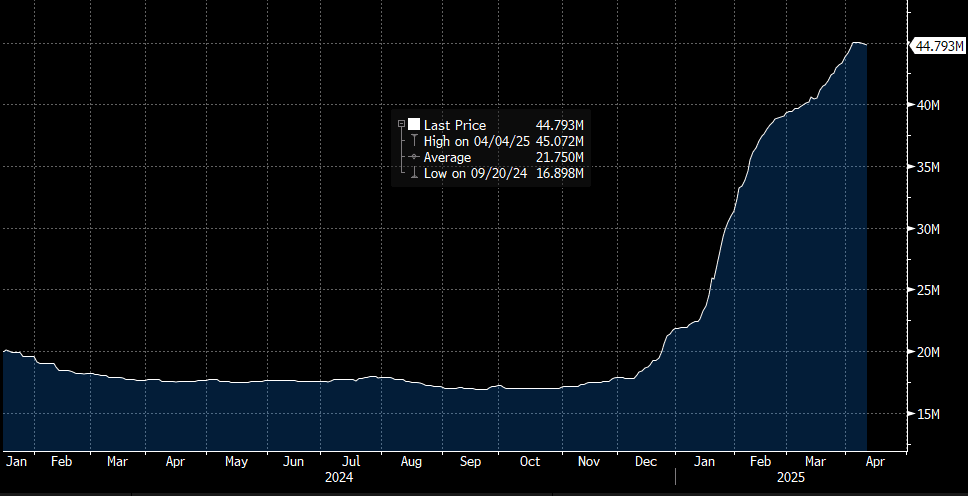Click the Dec label on the time axis
Viewport: 968px width, 496px height.
(645, 462)
